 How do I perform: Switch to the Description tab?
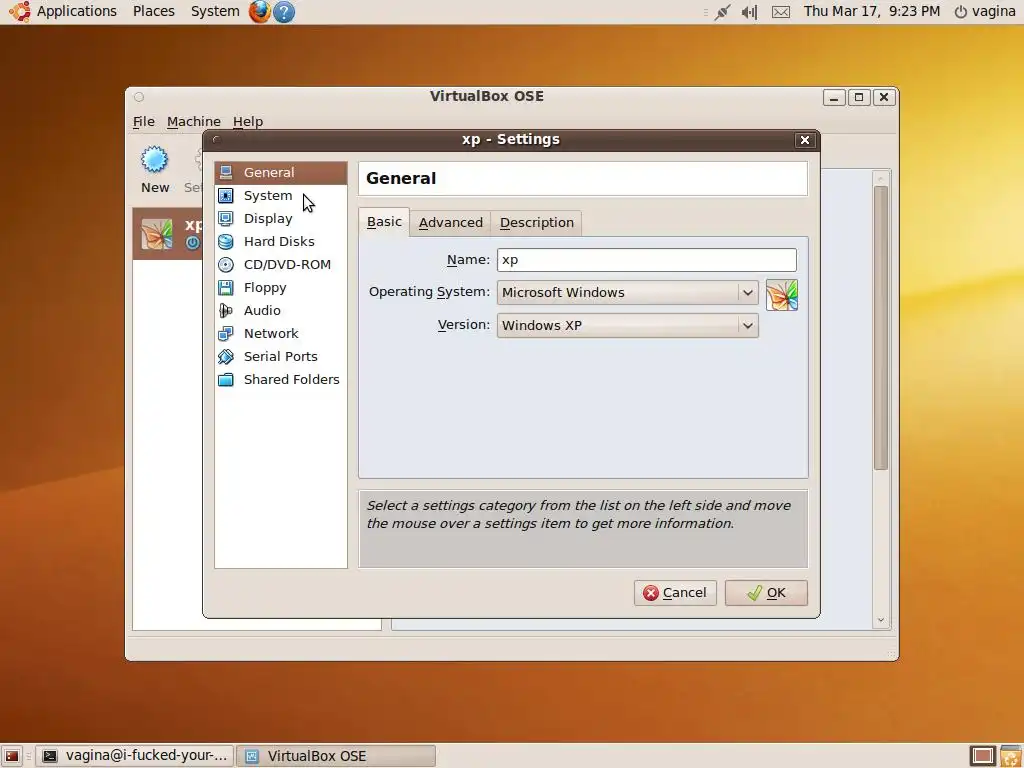(537, 223)
